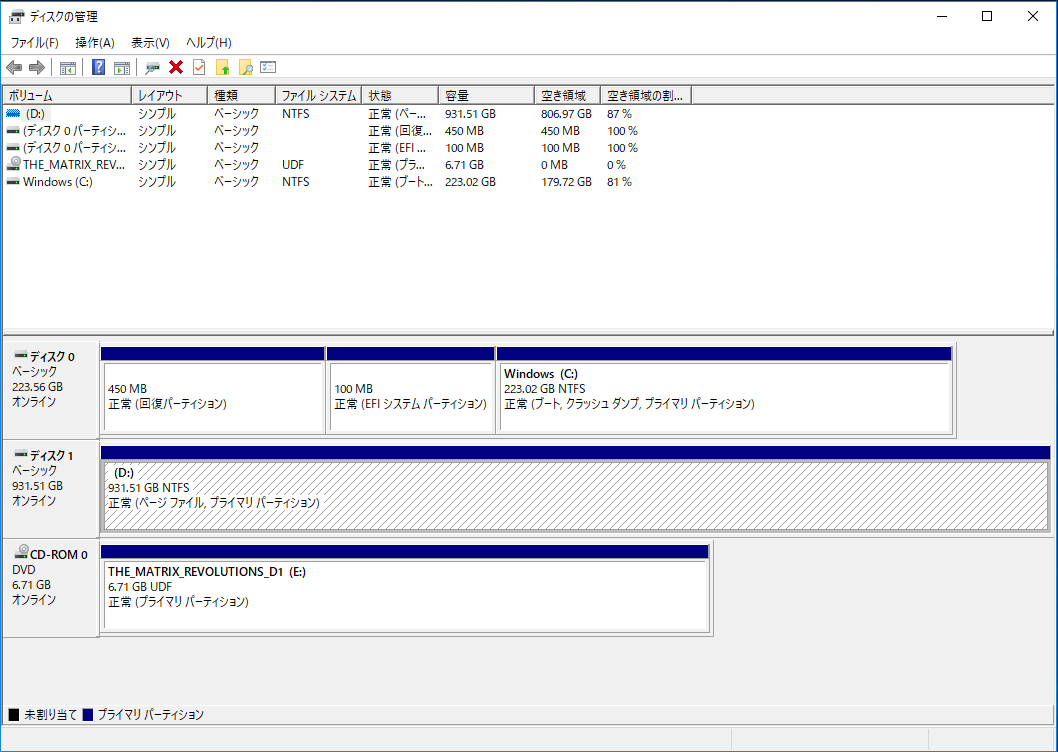Click the drive icon beside Windows (C:) row
This screenshot has width=1058, height=752.
coord(13,182)
